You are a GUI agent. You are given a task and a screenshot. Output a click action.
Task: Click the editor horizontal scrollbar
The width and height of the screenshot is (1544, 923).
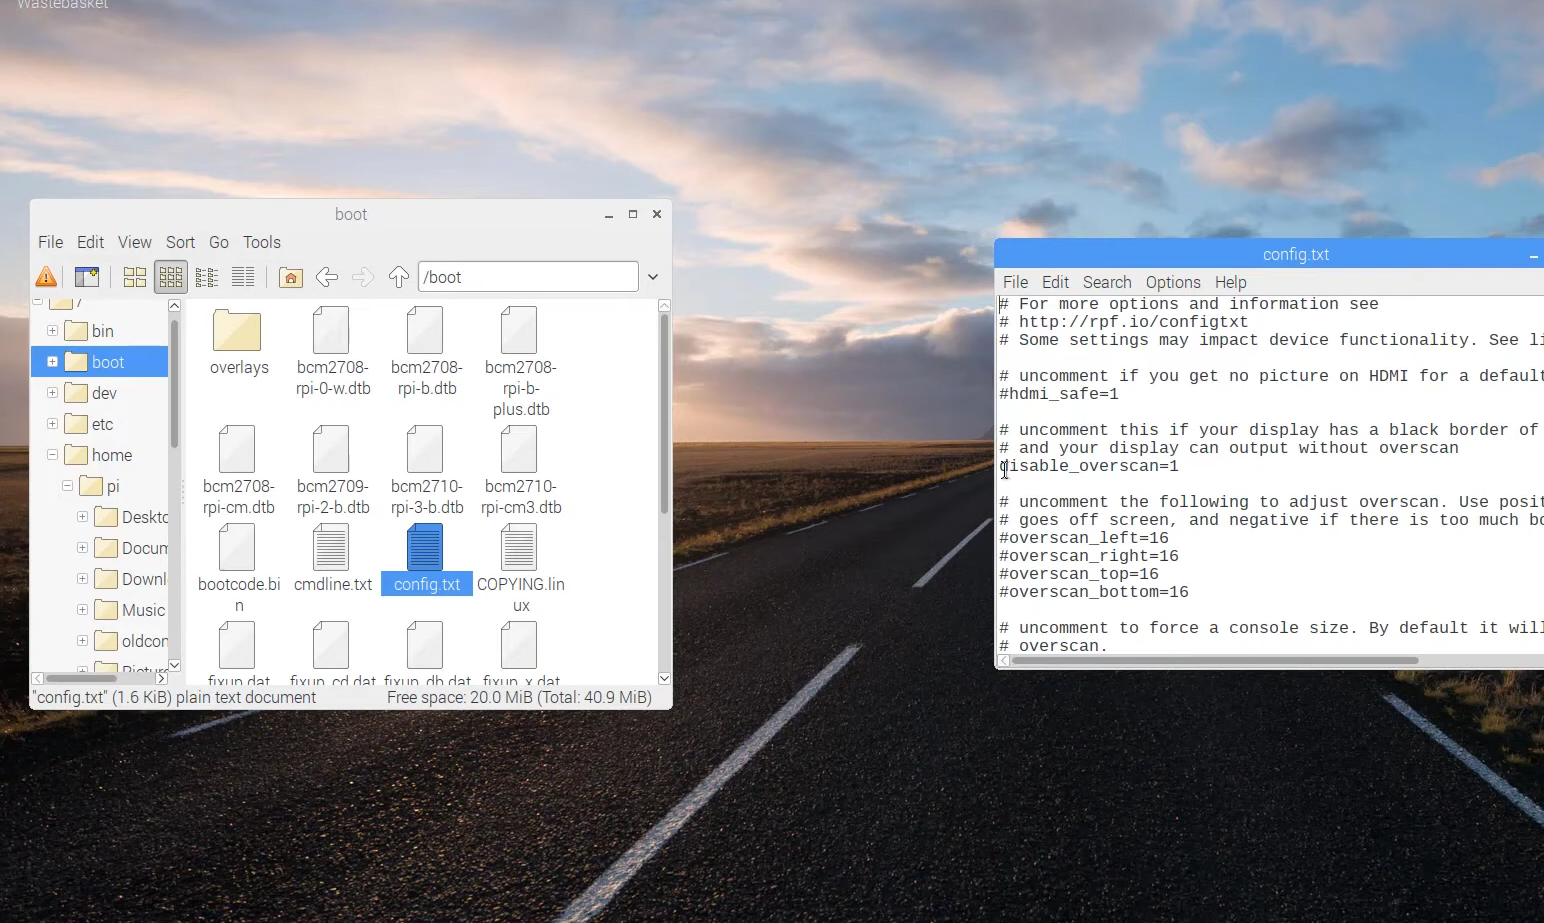coord(1216,661)
